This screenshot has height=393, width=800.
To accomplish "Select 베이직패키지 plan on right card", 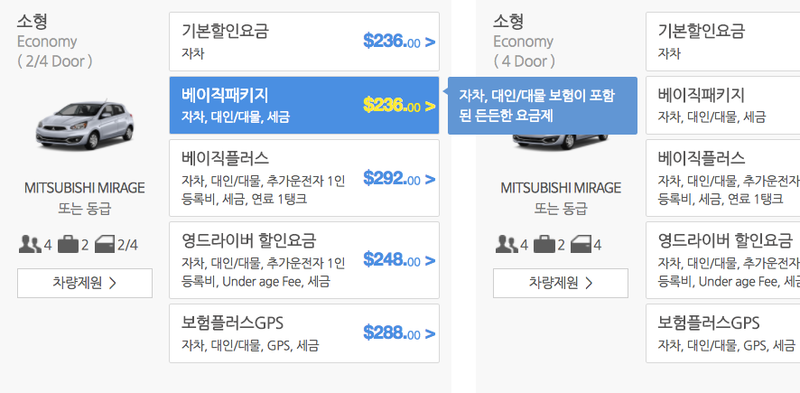I will pyautogui.click(x=722, y=105).
